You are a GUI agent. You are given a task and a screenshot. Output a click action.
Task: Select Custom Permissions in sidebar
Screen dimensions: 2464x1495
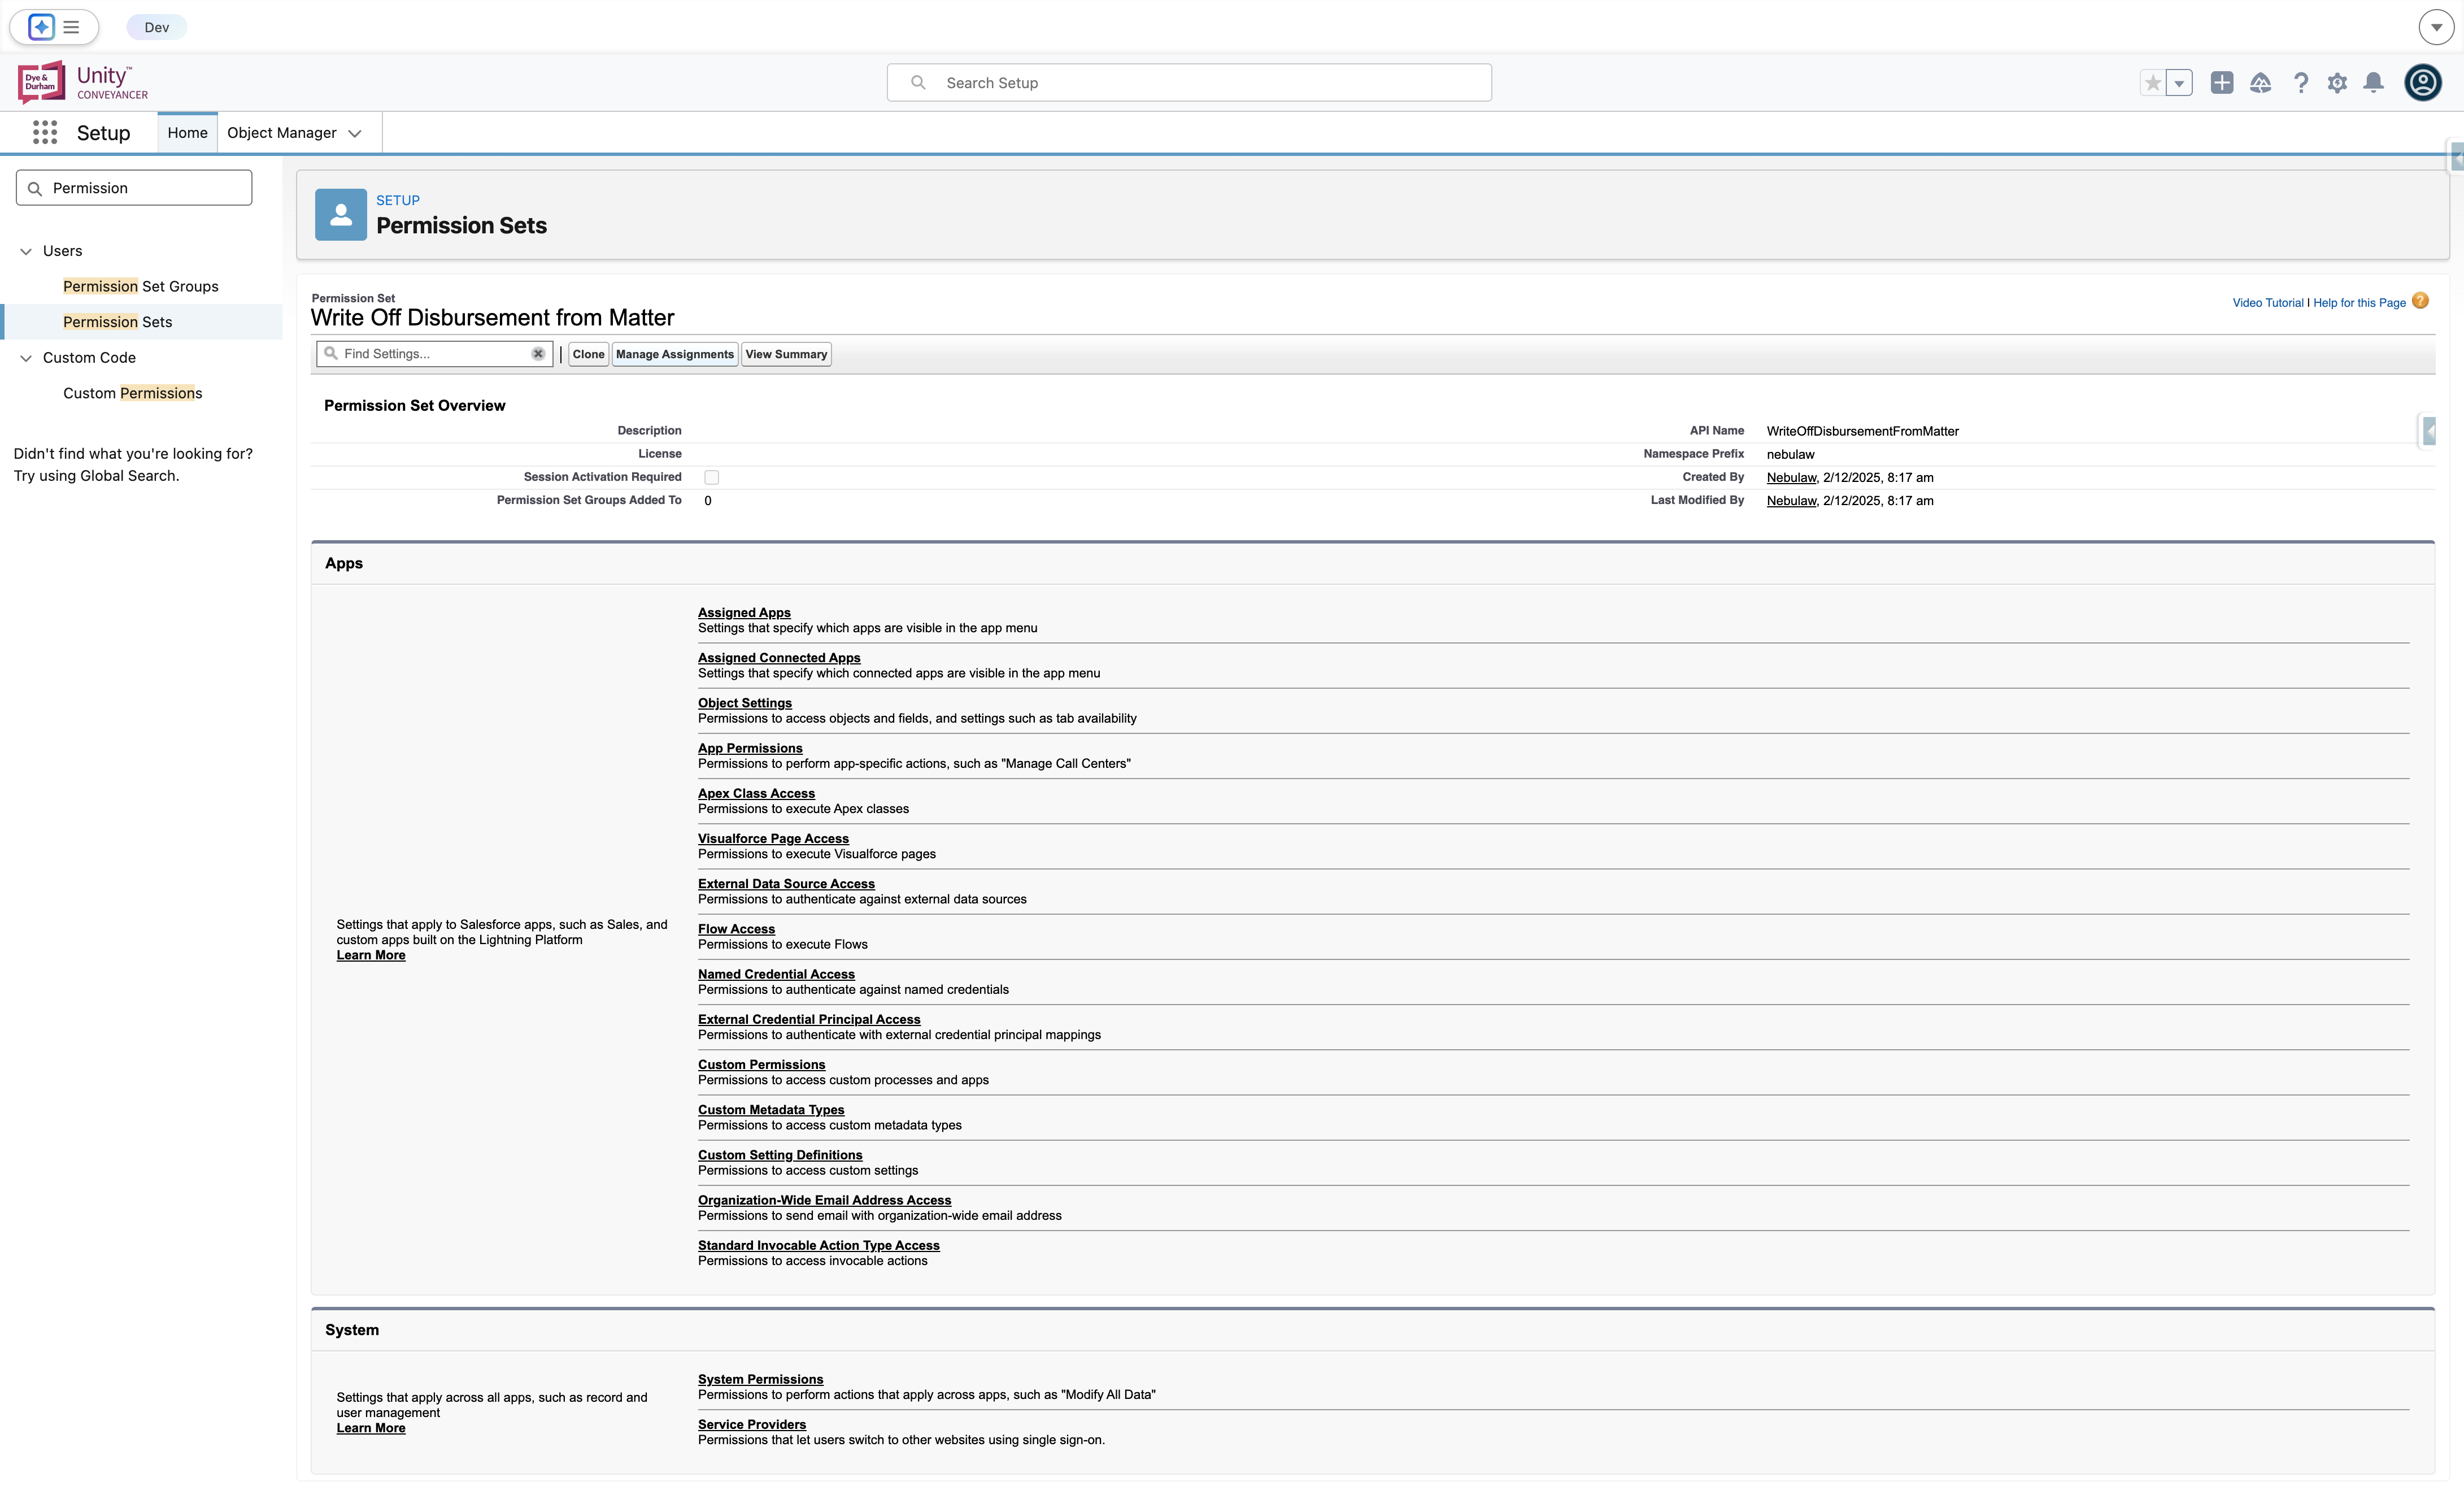tap(133, 393)
